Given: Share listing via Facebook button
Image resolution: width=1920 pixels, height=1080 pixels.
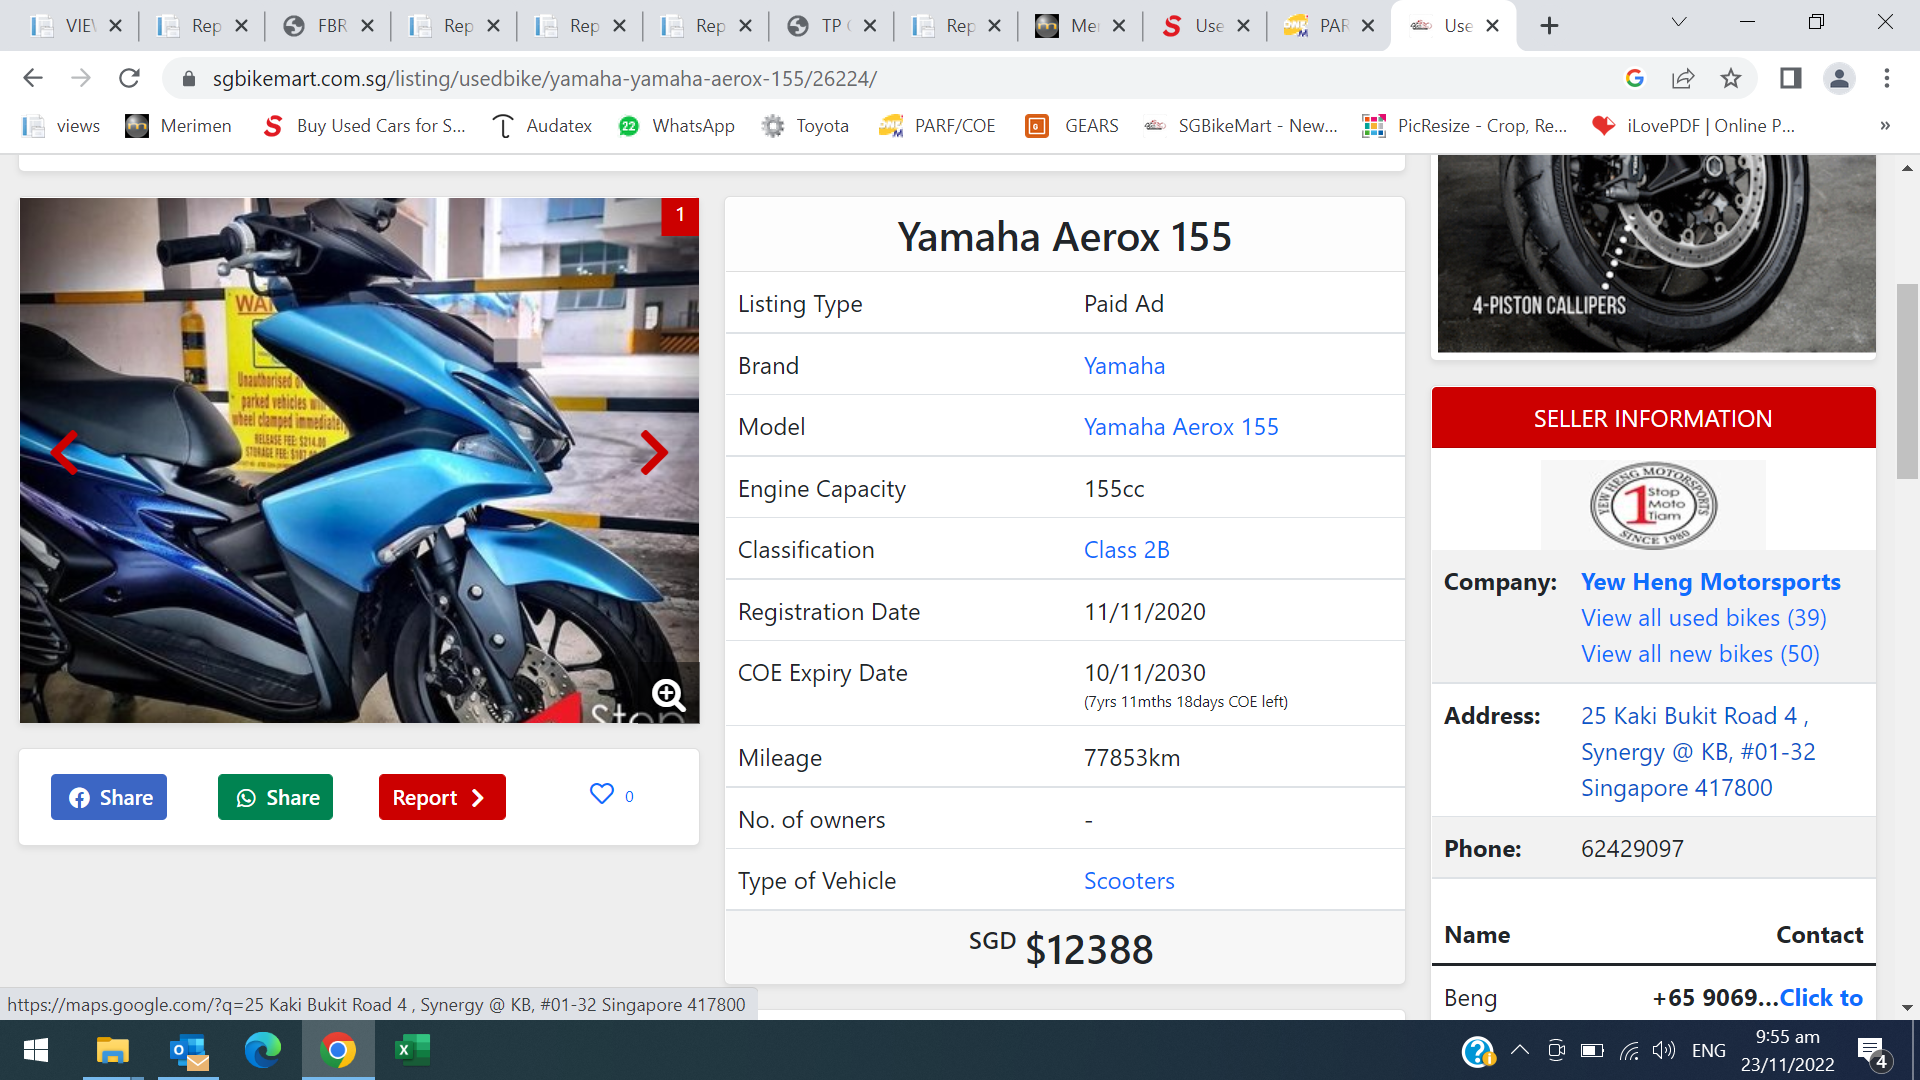Looking at the screenshot, I should click(x=109, y=797).
